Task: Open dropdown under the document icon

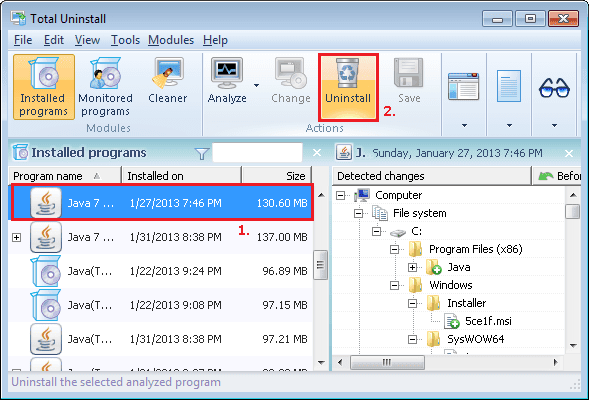Action: (x=509, y=125)
